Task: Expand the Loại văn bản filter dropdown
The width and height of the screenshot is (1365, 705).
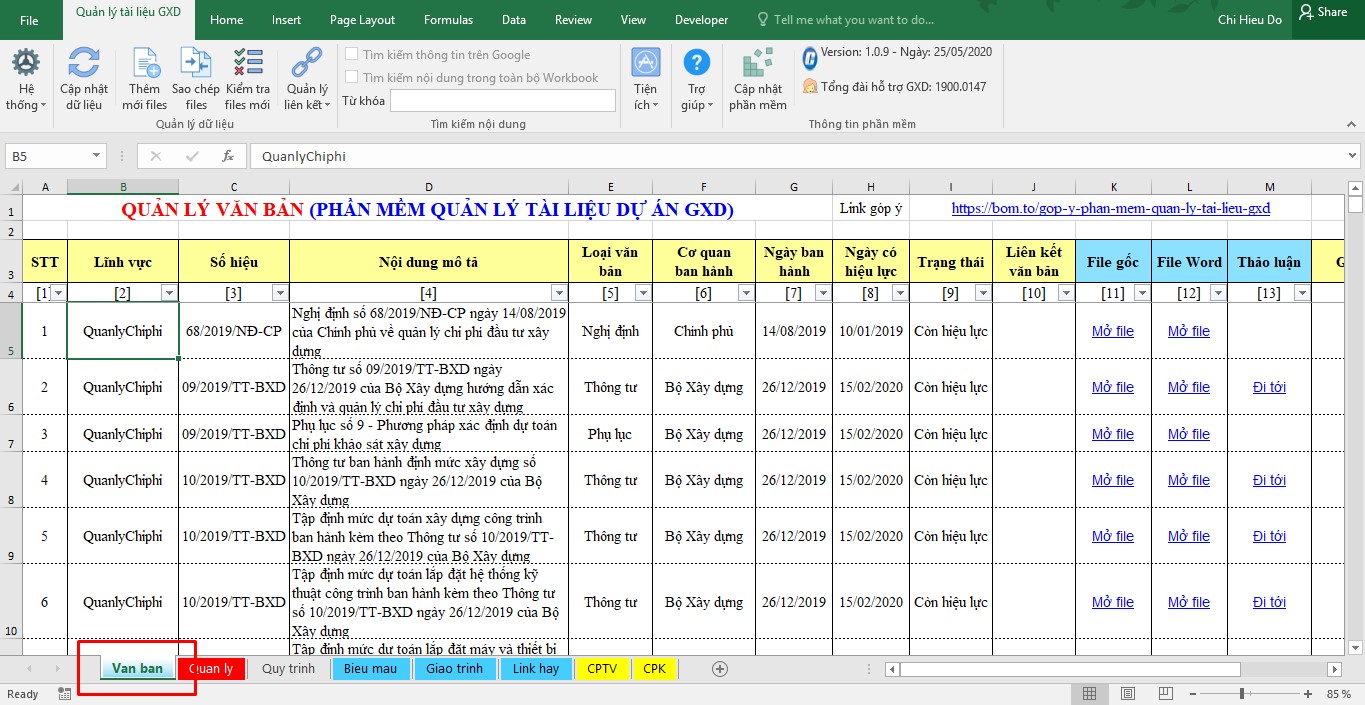Action: [642, 293]
